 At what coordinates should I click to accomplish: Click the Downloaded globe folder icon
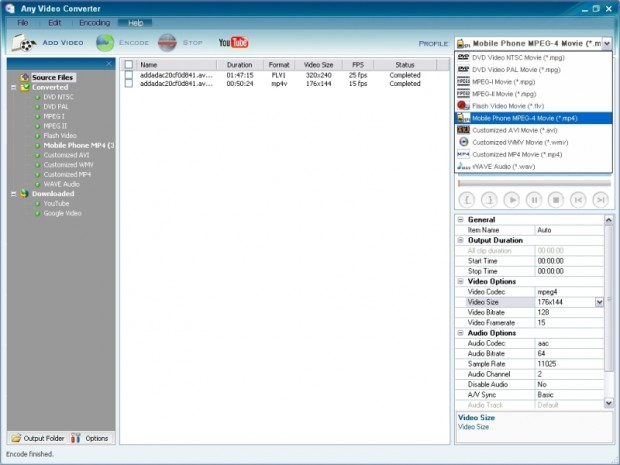point(25,193)
